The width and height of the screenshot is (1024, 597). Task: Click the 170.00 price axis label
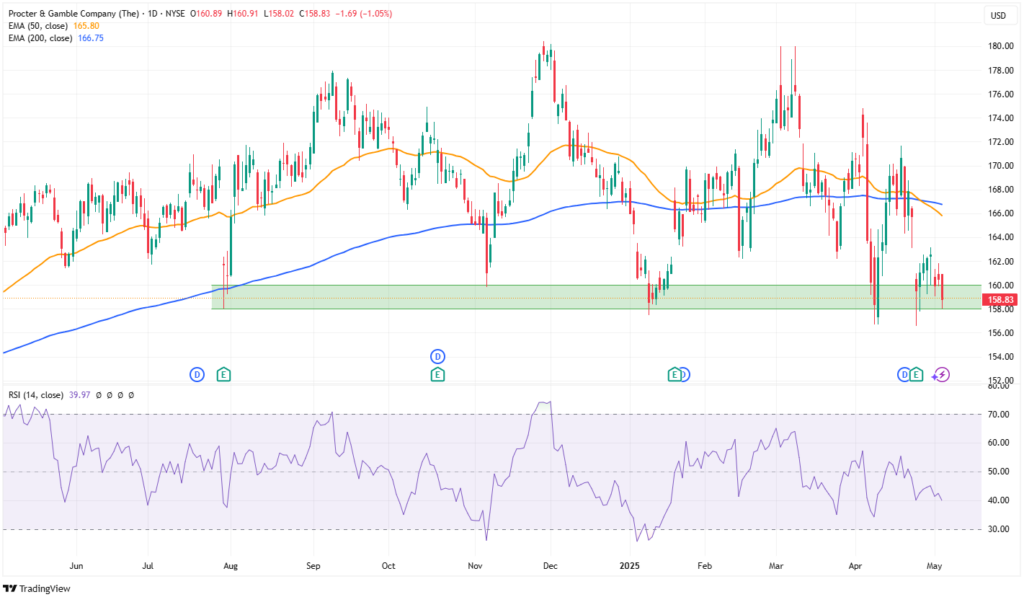coord(1001,165)
